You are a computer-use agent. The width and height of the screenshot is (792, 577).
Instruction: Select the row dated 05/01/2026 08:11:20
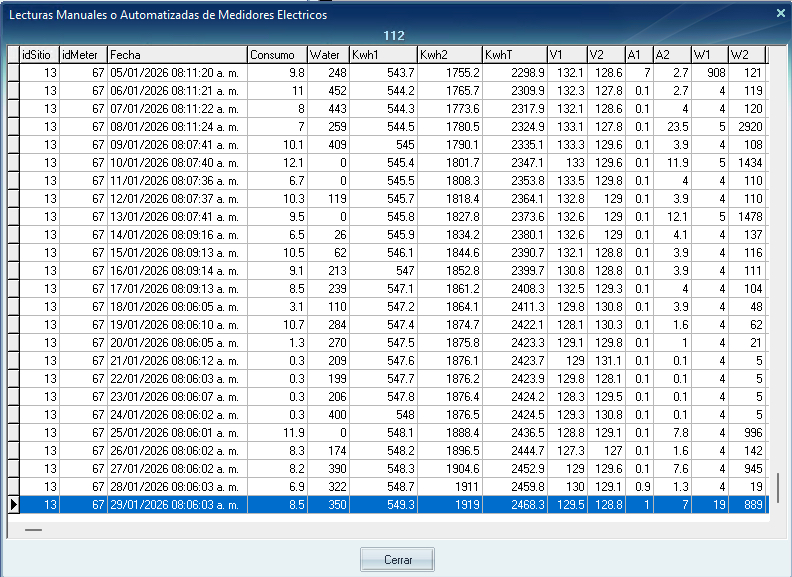point(176,73)
